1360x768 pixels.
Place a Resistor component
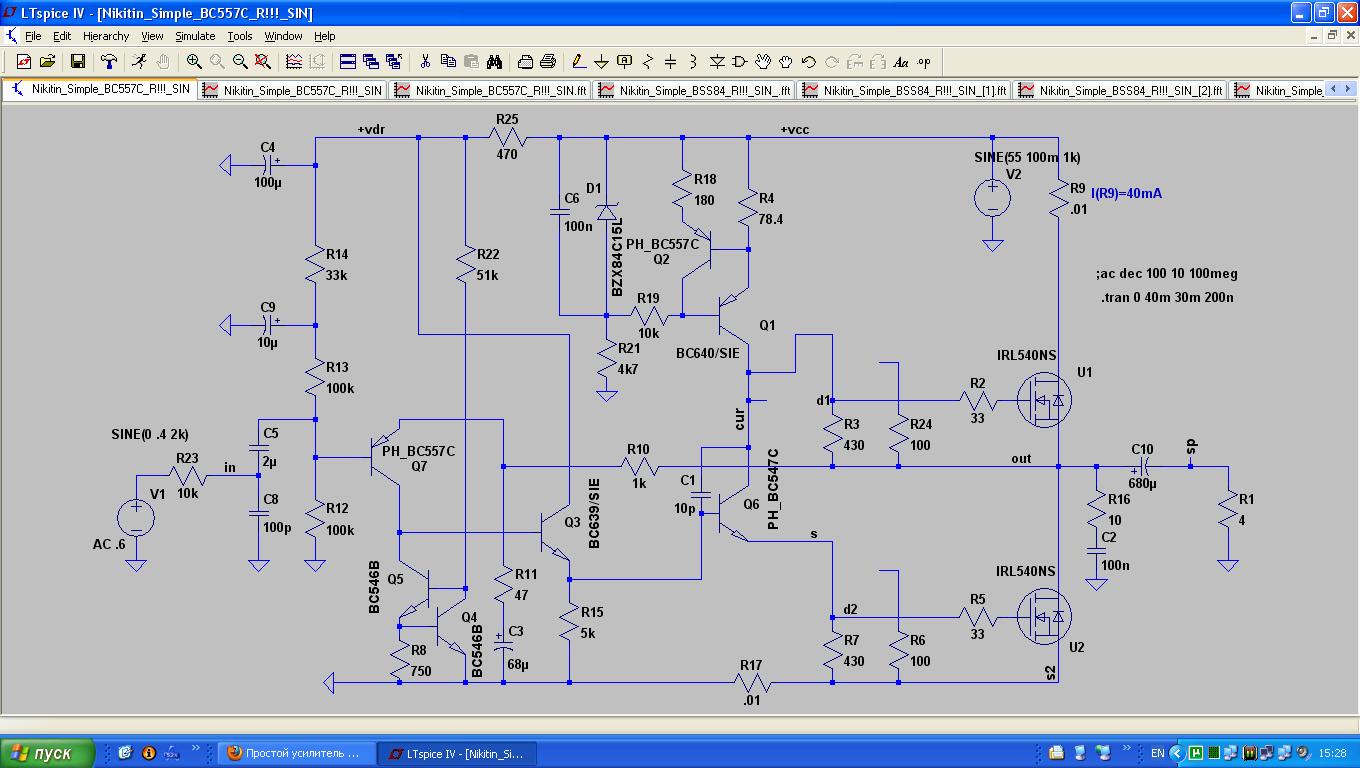(648, 62)
